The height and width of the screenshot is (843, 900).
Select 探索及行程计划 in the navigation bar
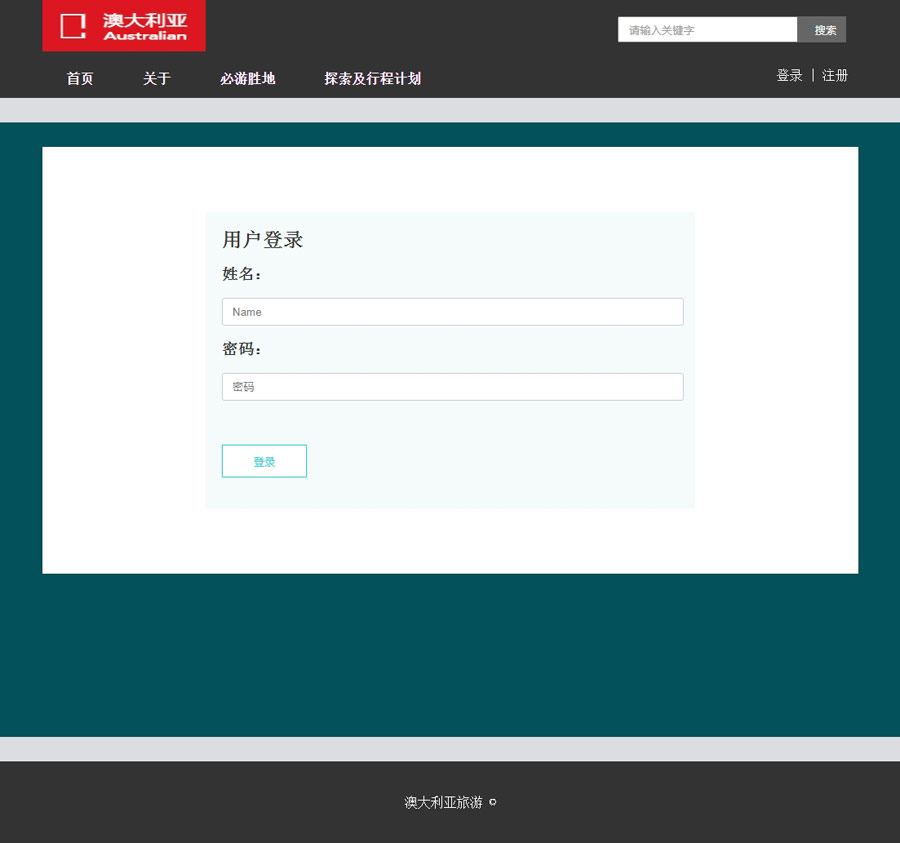click(372, 79)
